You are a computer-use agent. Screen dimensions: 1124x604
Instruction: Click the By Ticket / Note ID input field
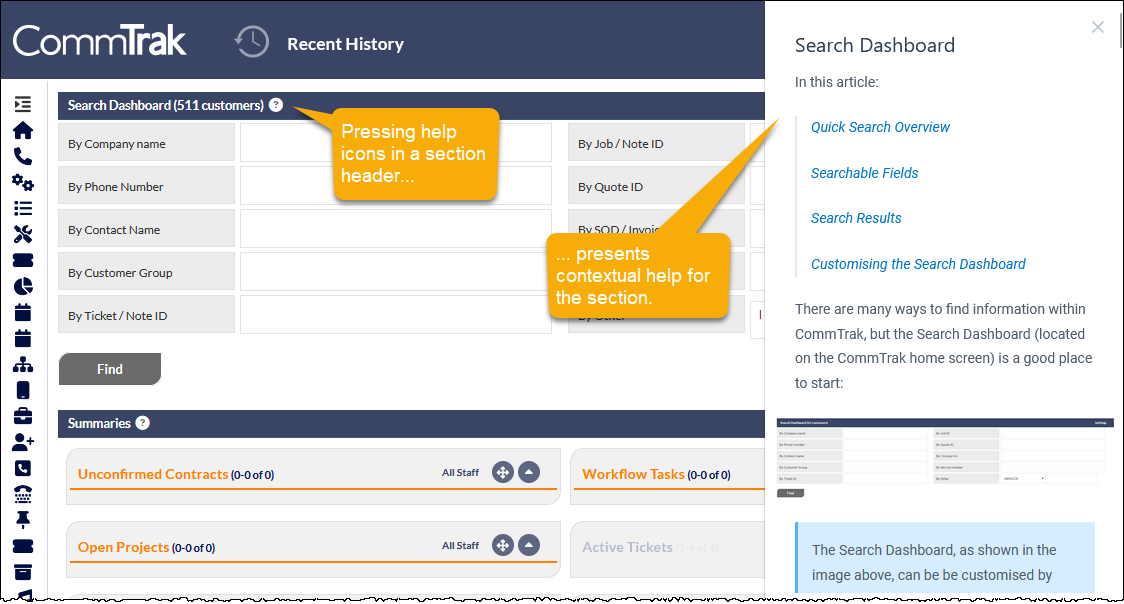pyautogui.click(x=396, y=315)
